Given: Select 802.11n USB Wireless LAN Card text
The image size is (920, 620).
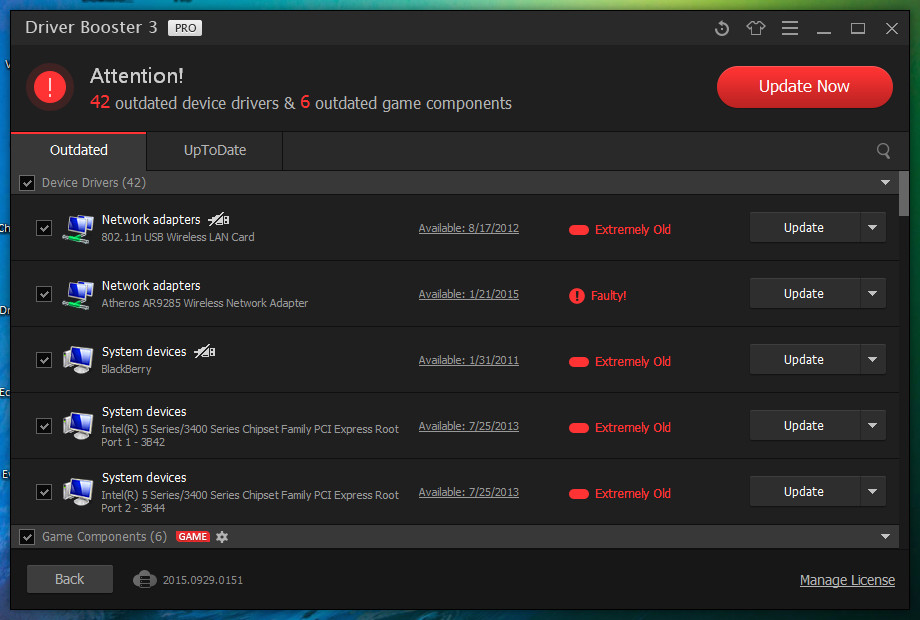Looking at the screenshot, I should (178, 237).
